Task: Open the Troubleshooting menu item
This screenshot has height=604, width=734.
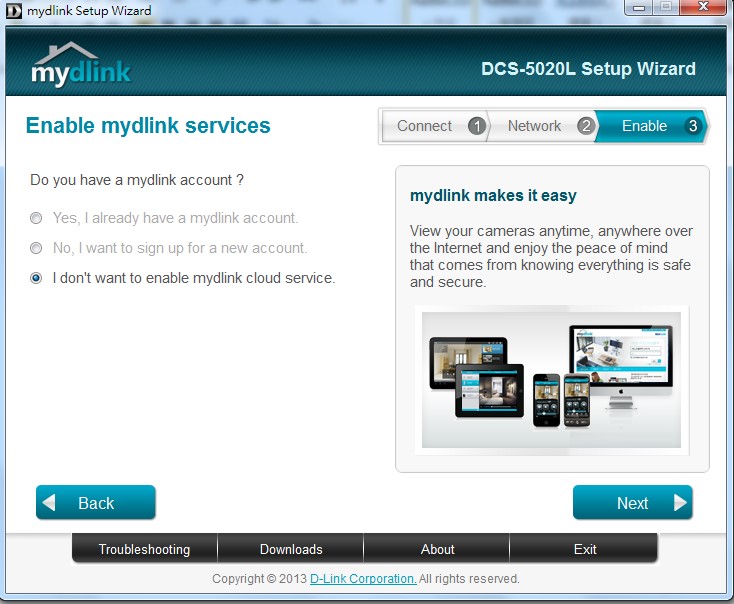Action: click(145, 549)
